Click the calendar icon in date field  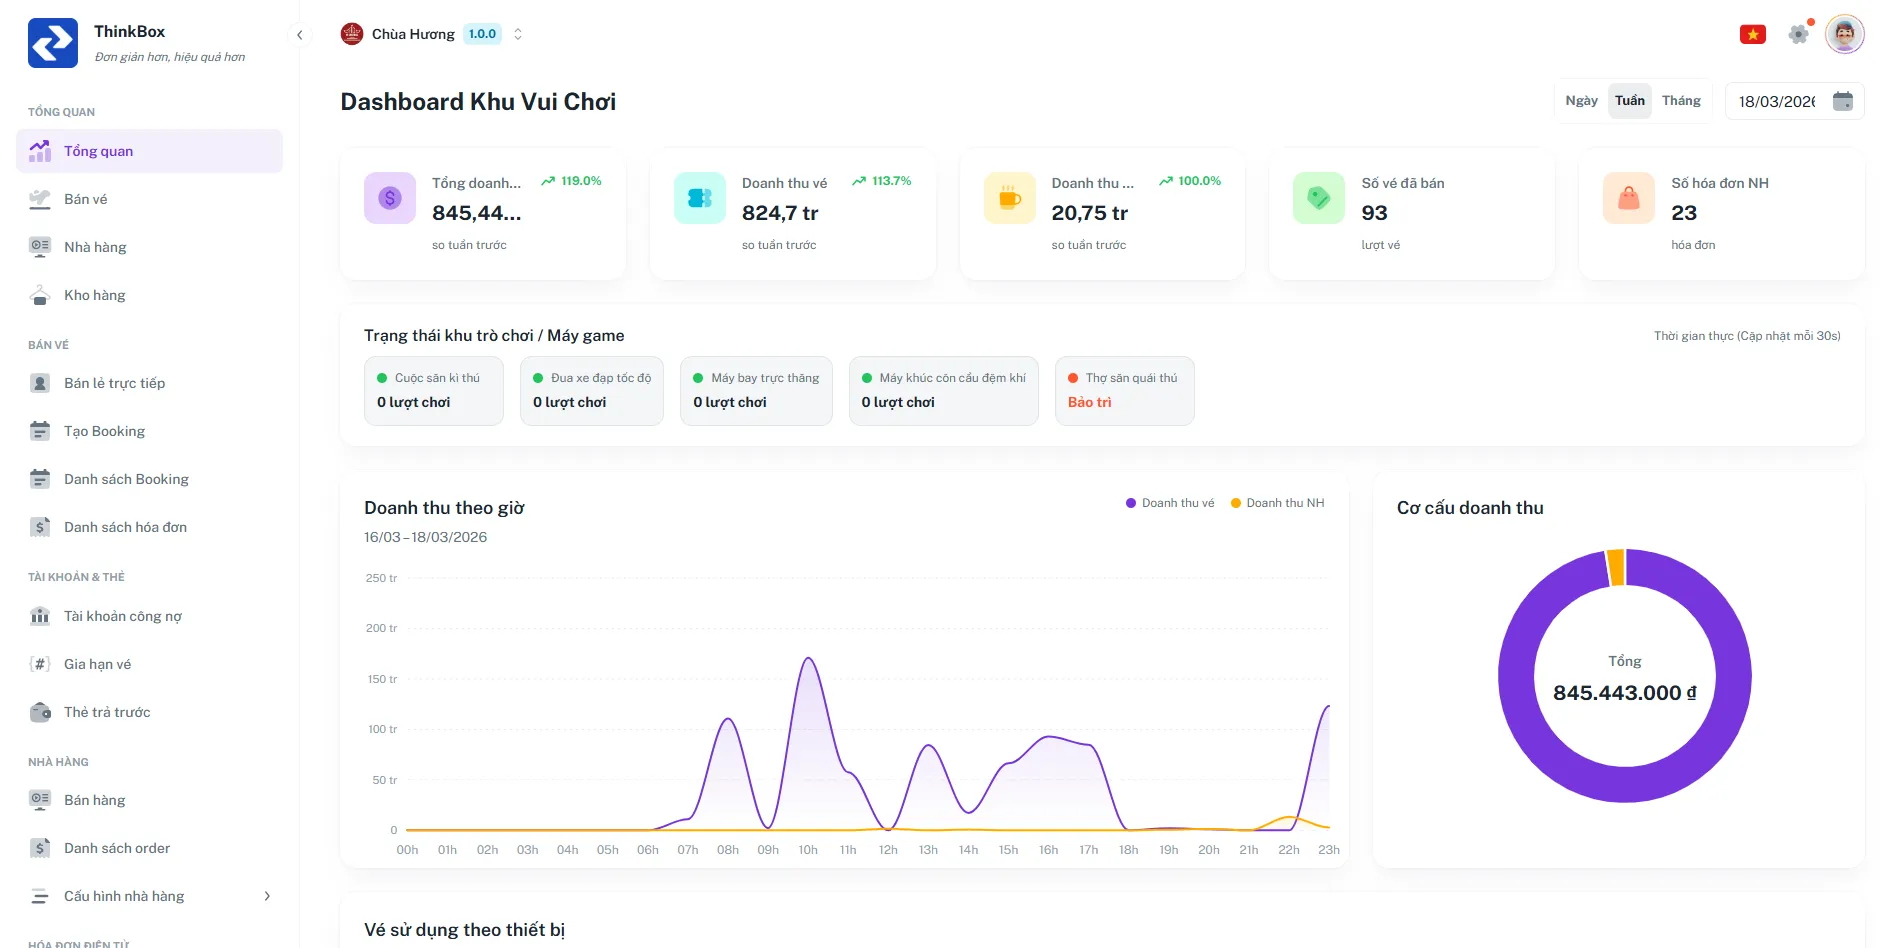(x=1842, y=101)
